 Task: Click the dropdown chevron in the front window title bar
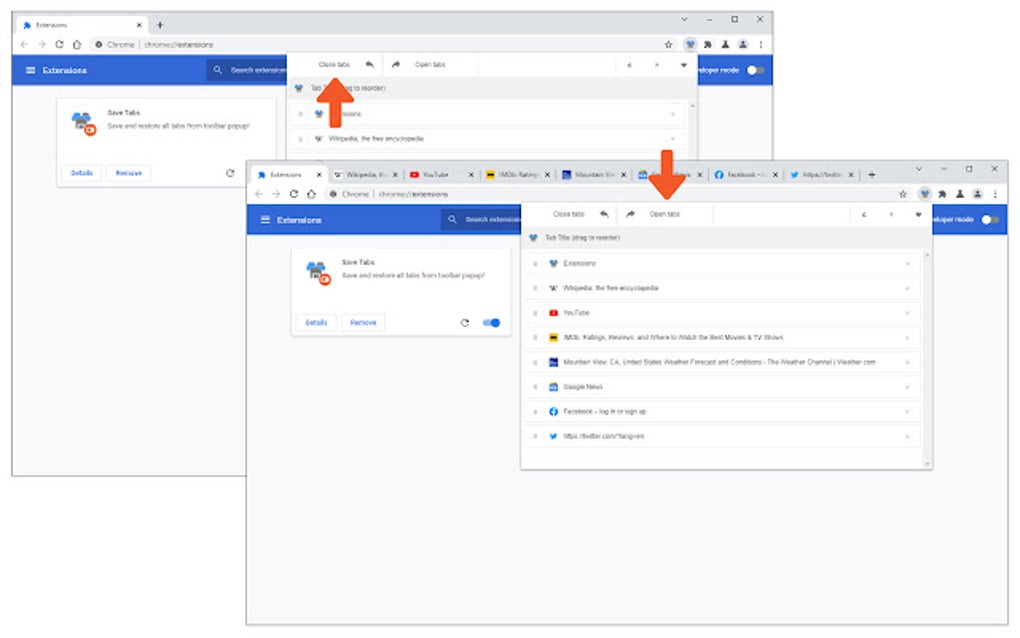click(x=917, y=169)
